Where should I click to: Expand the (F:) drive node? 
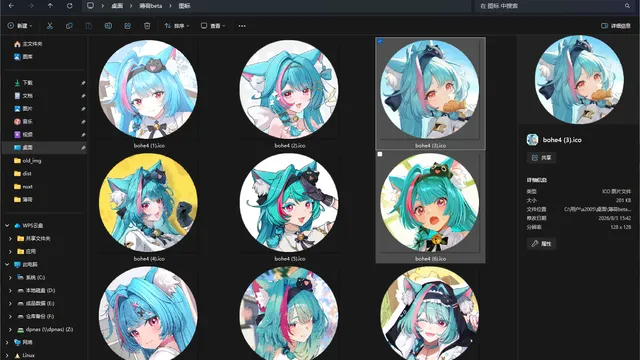tap(11, 316)
